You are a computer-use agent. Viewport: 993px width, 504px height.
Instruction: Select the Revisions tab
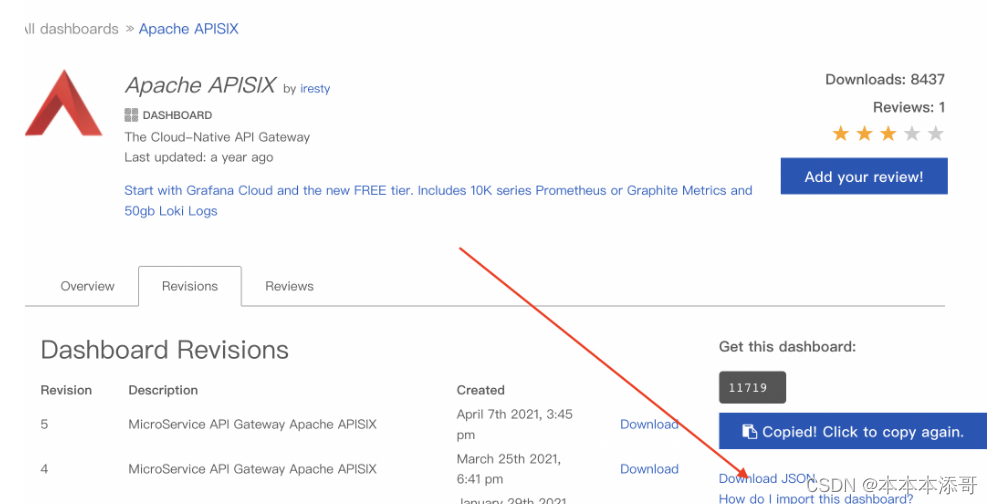(x=190, y=286)
